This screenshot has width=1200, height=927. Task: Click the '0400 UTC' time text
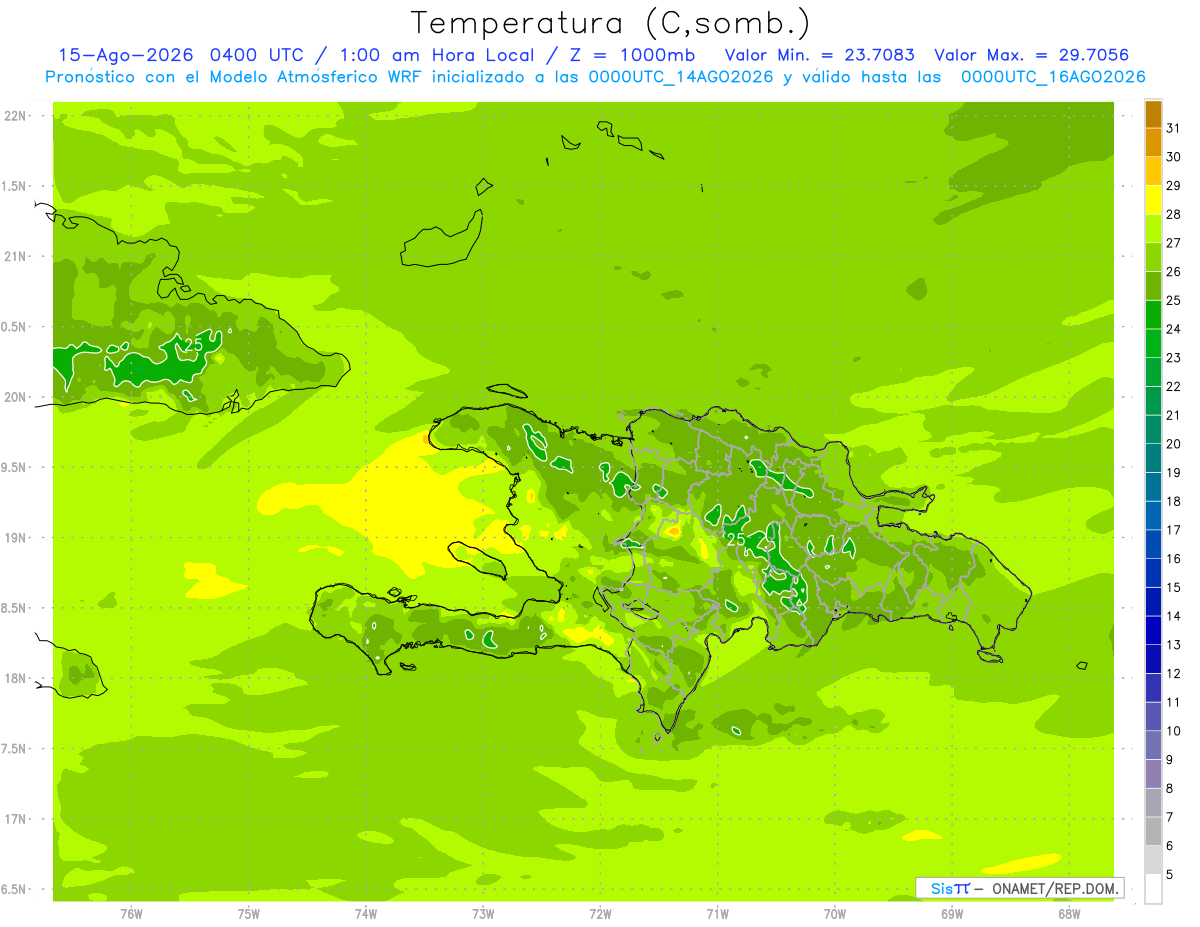click(x=257, y=55)
